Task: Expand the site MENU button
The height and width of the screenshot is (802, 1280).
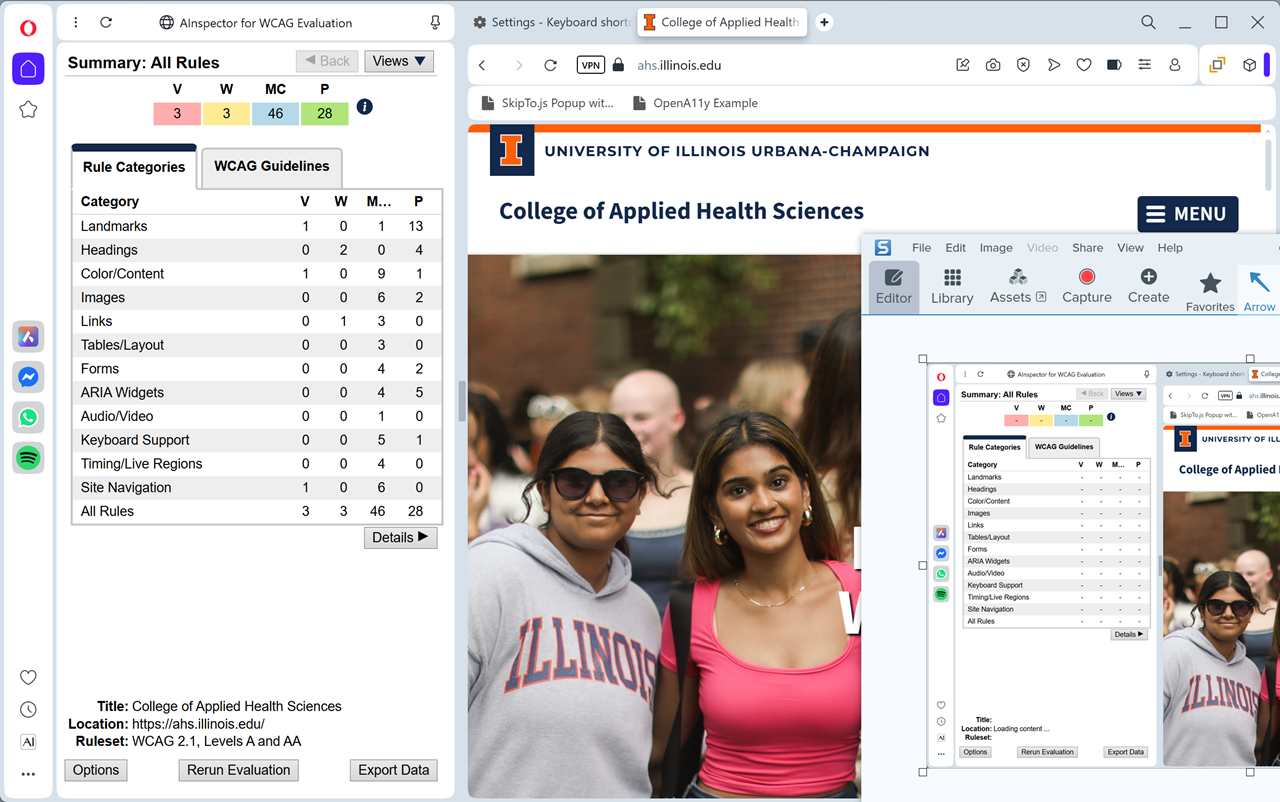Action: (1187, 214)
